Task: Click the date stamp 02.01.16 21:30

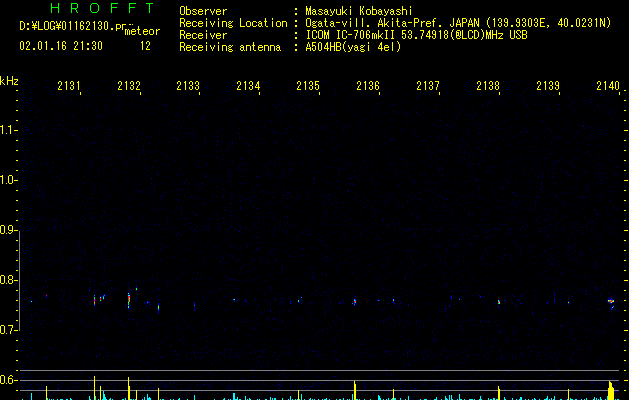Action: (x=61, y=46)
